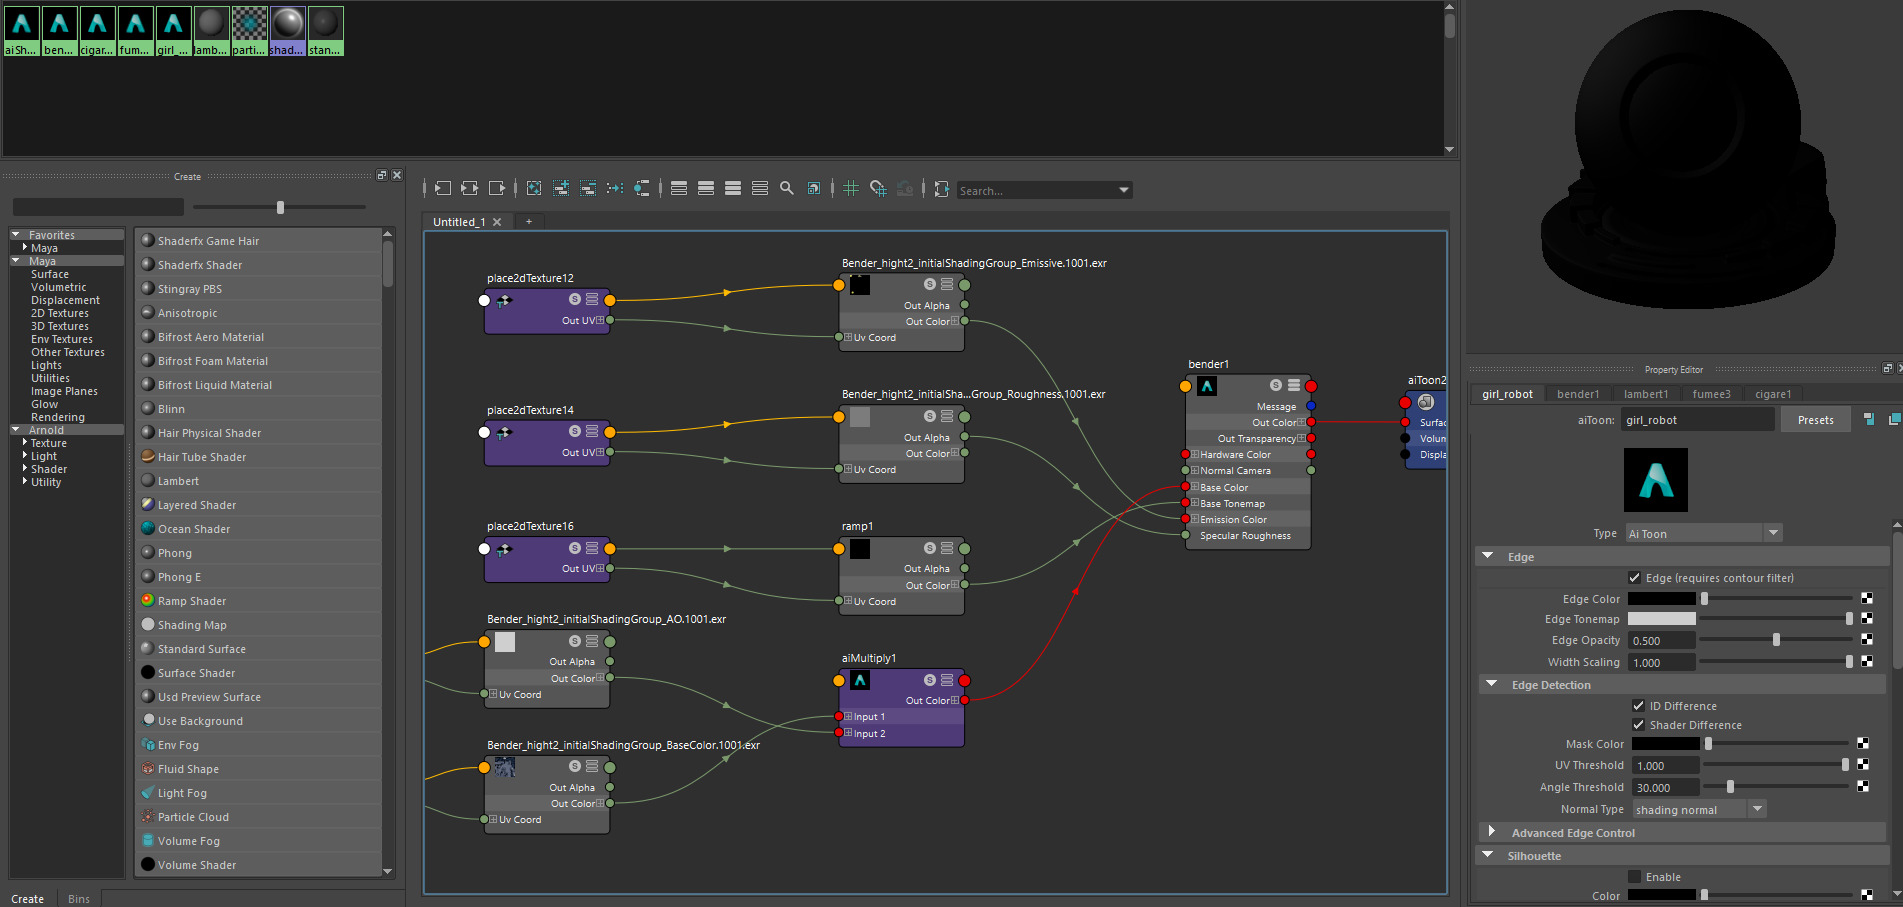Toggle the ID Difference checkbox

[1638, 706]
